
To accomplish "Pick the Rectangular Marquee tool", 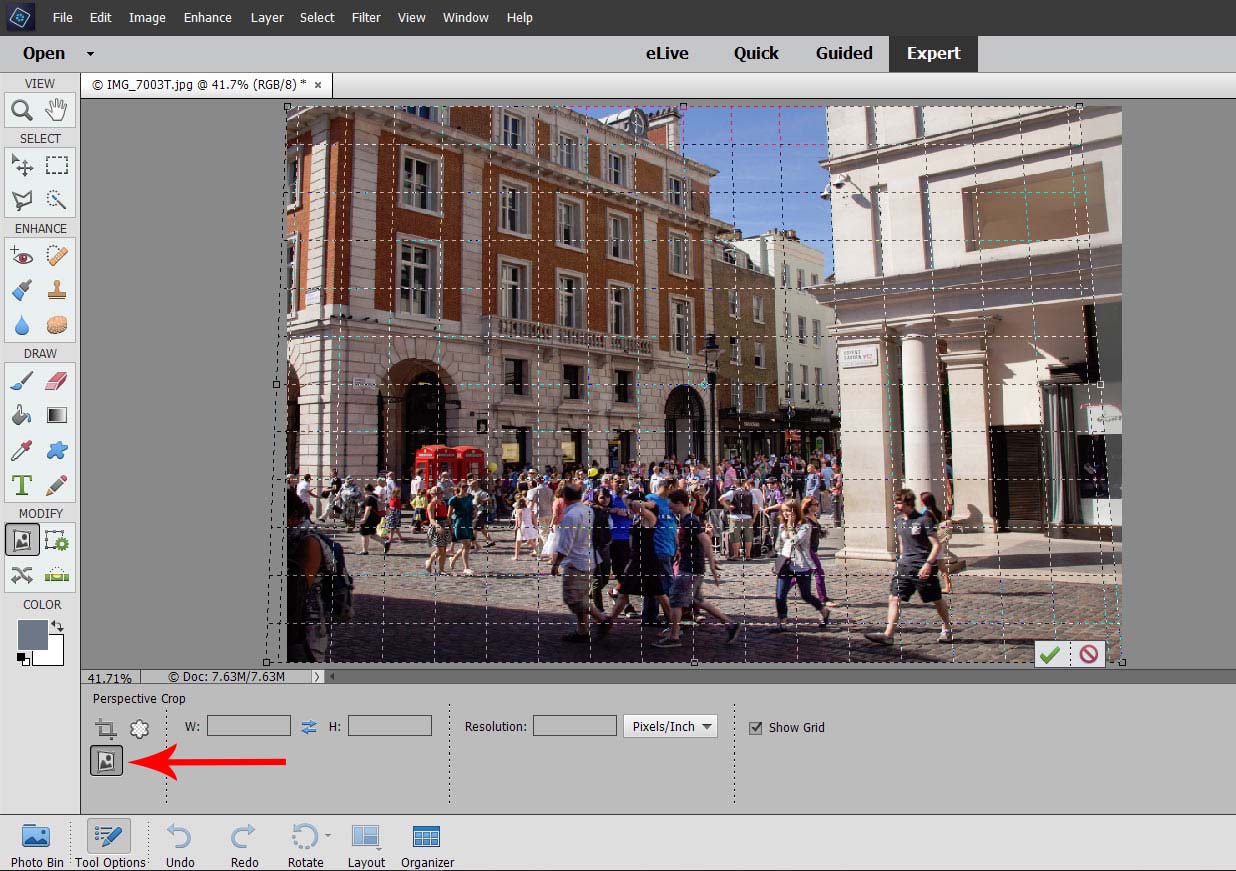I will click(57, 165).
